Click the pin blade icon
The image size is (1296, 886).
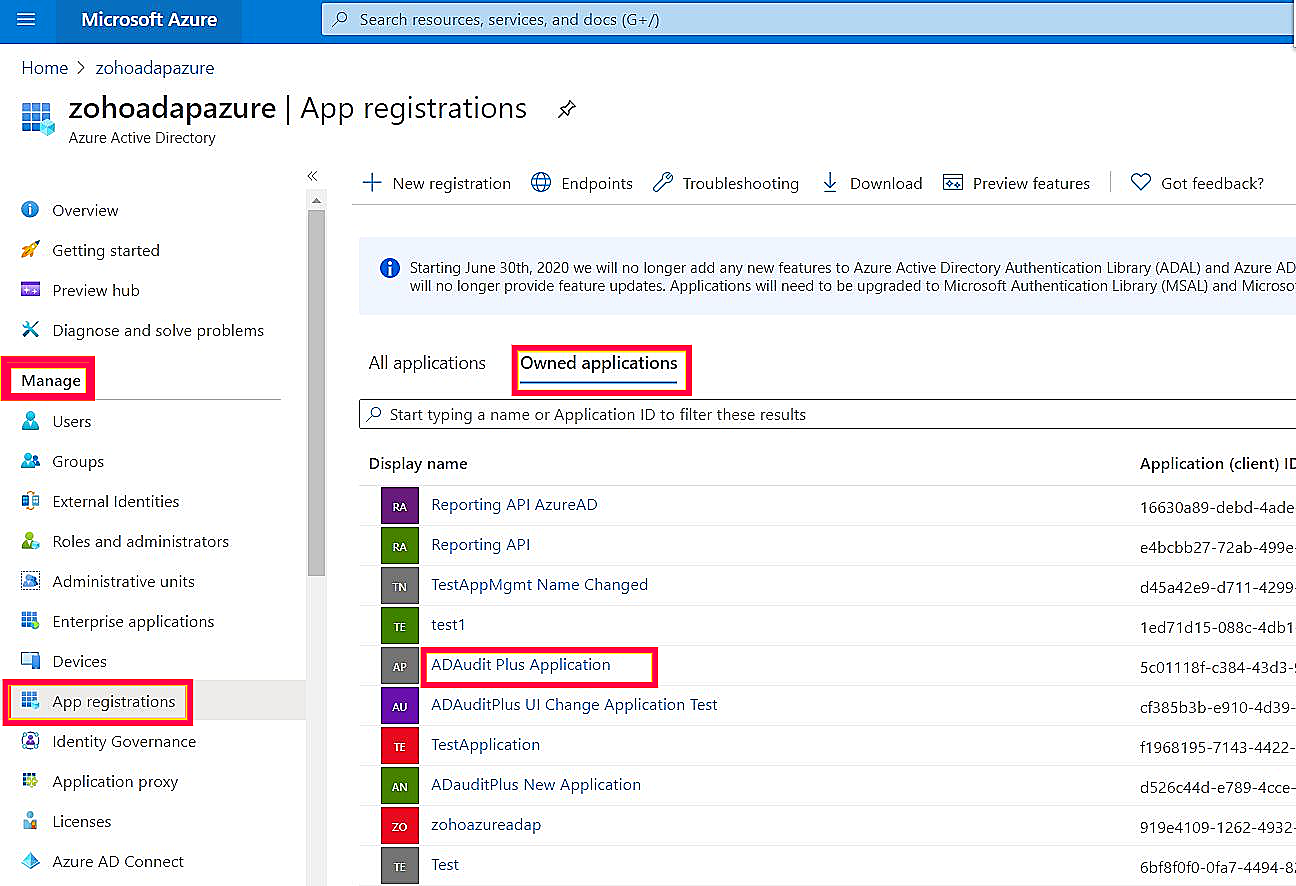[x=567, y=109]
